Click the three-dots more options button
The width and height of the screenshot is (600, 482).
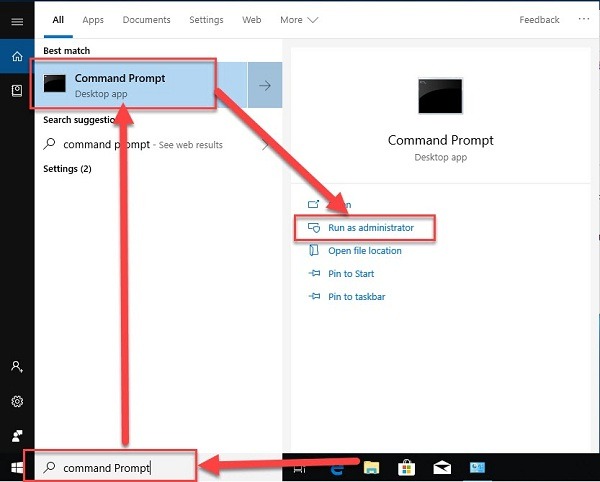coord(584,19)
